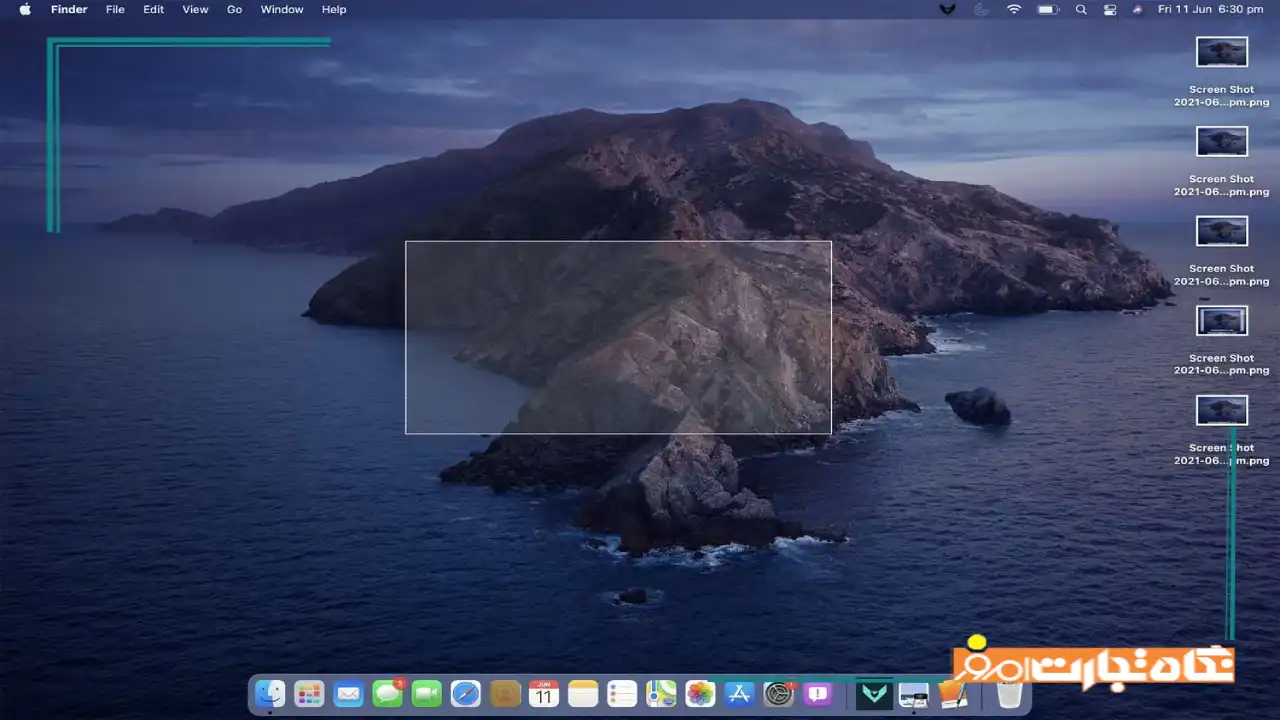Open Finder from the Dock
Image resolution: width=1280 pixels, height=720 pixels.
click(x=270, y=693)
